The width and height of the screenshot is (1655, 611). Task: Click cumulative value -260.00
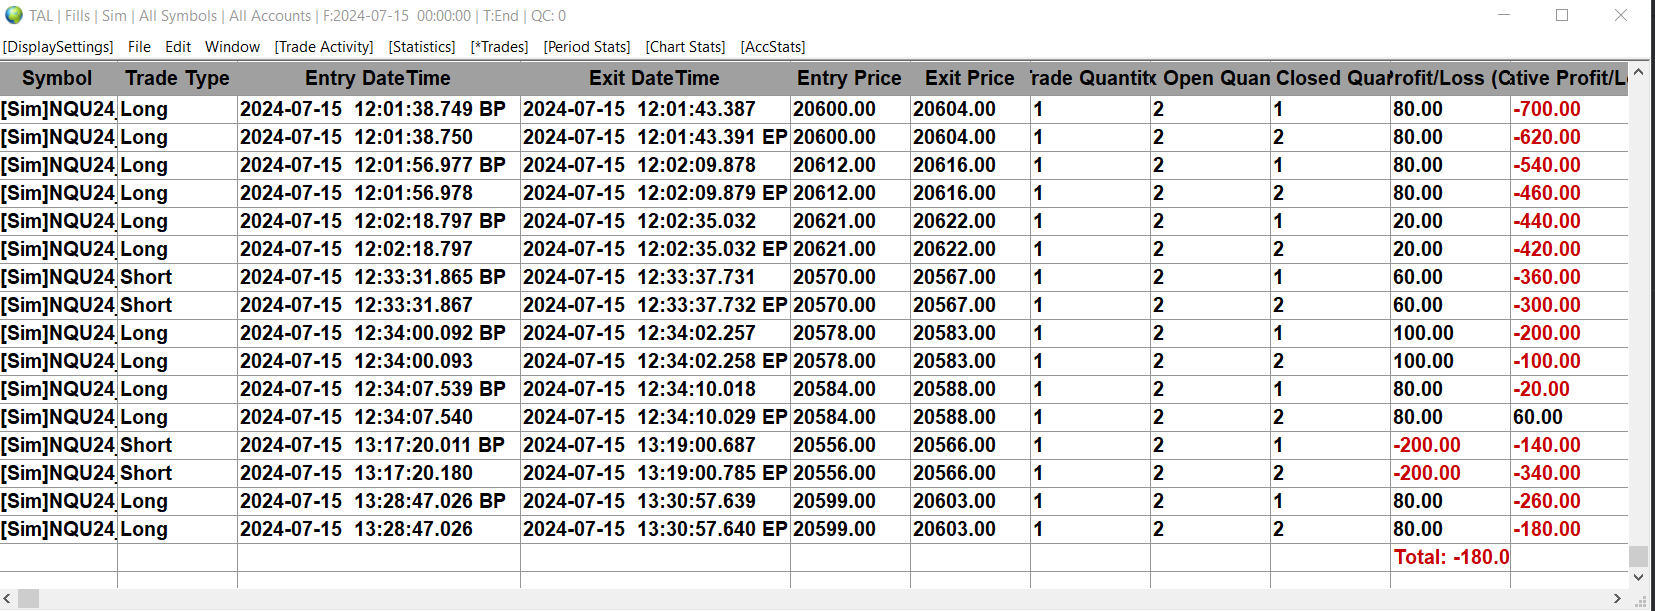1547,501
